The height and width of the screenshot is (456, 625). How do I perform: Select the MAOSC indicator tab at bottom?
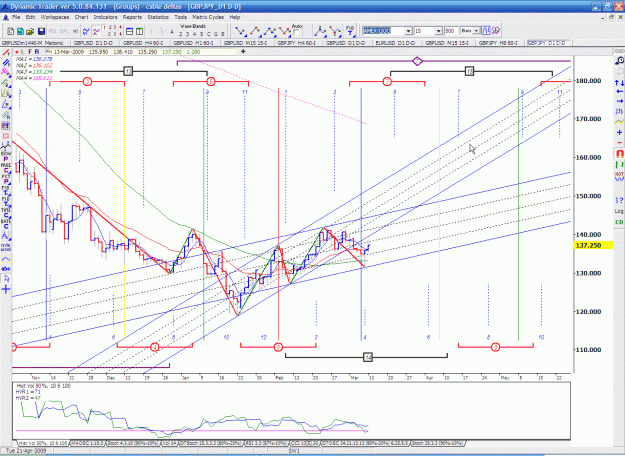87,443
